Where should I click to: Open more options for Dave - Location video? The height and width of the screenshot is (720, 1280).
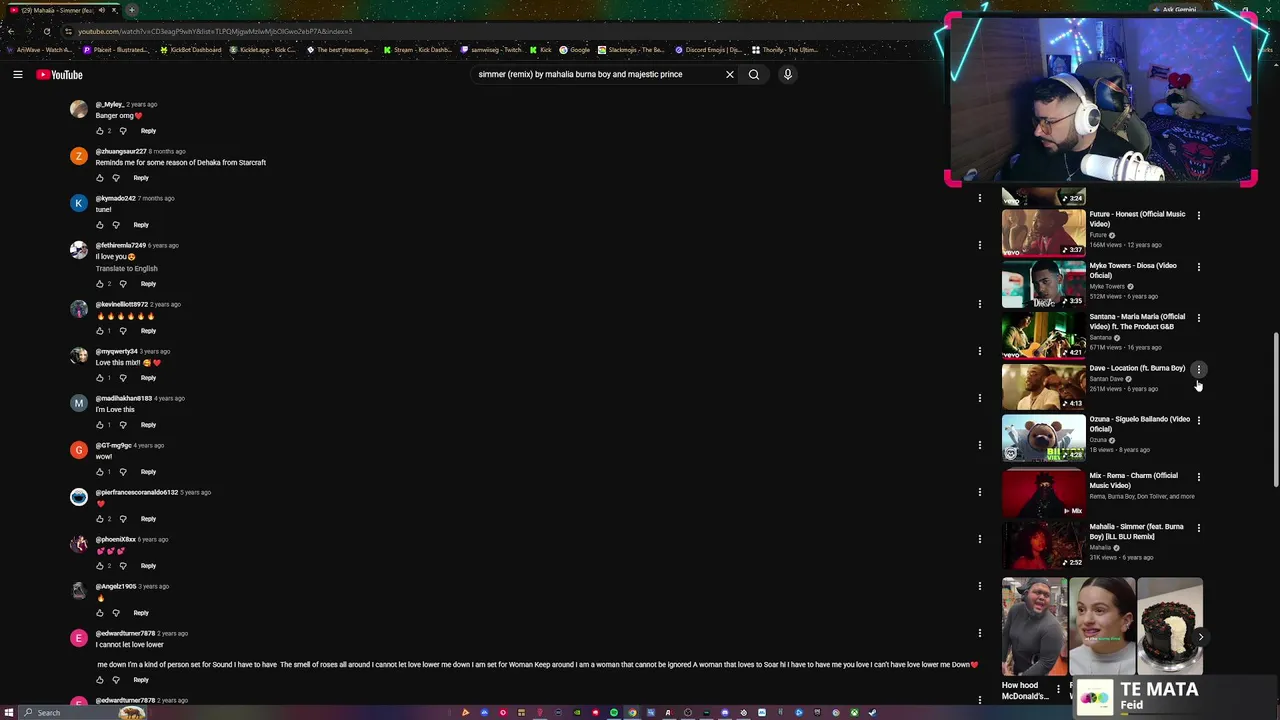(x=1199, y=369)
